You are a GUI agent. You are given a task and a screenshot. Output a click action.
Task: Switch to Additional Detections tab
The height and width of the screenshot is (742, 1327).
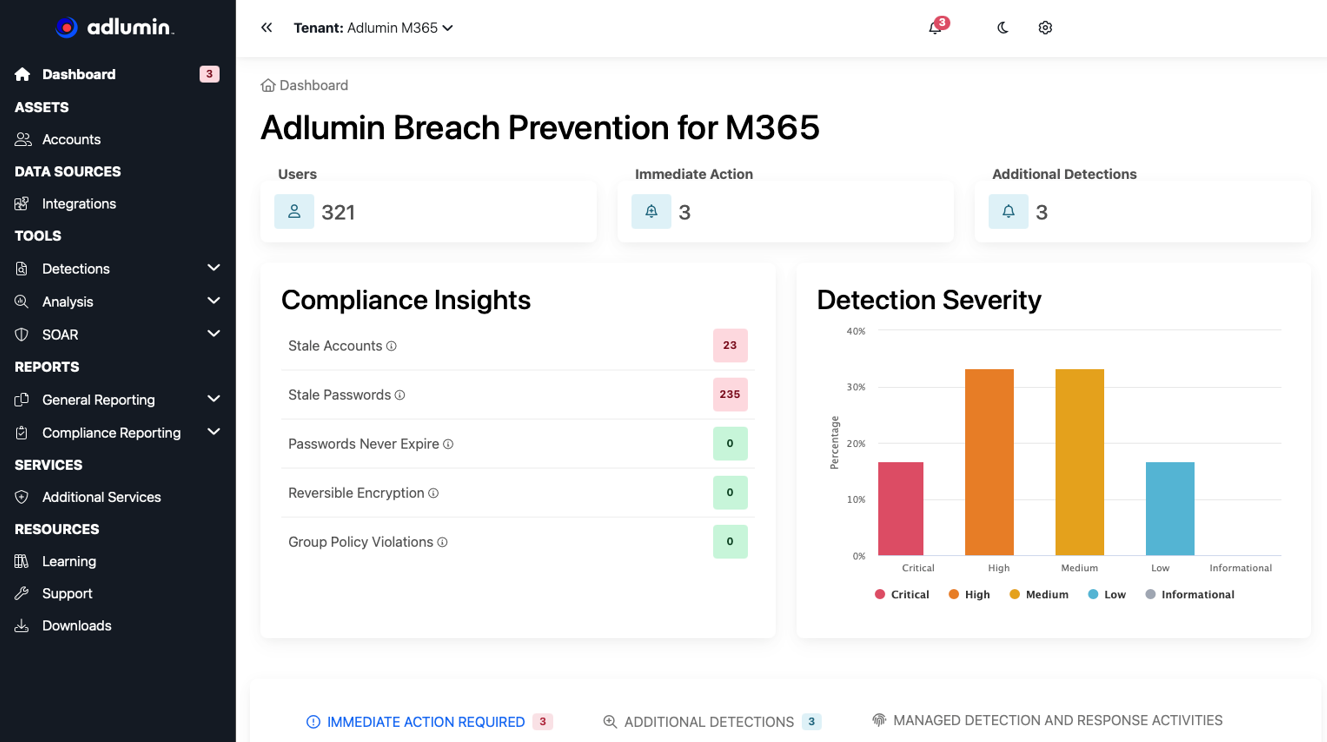[x=708, y=721]
